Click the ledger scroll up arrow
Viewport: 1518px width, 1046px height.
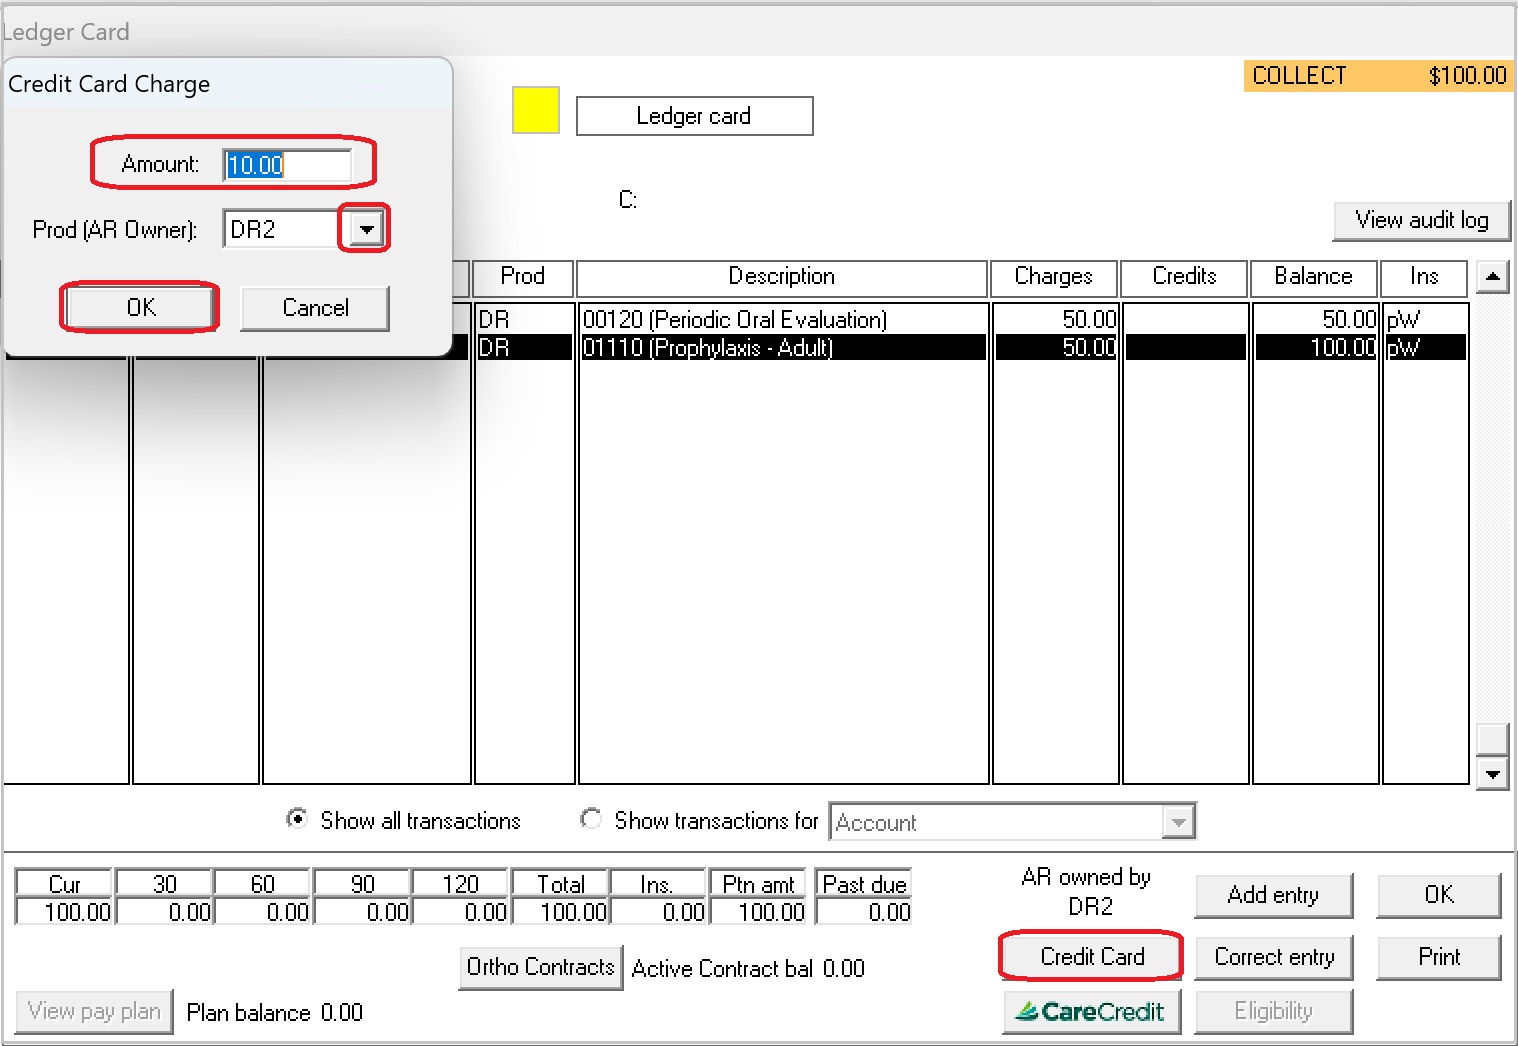click(x=1492, y=276)
